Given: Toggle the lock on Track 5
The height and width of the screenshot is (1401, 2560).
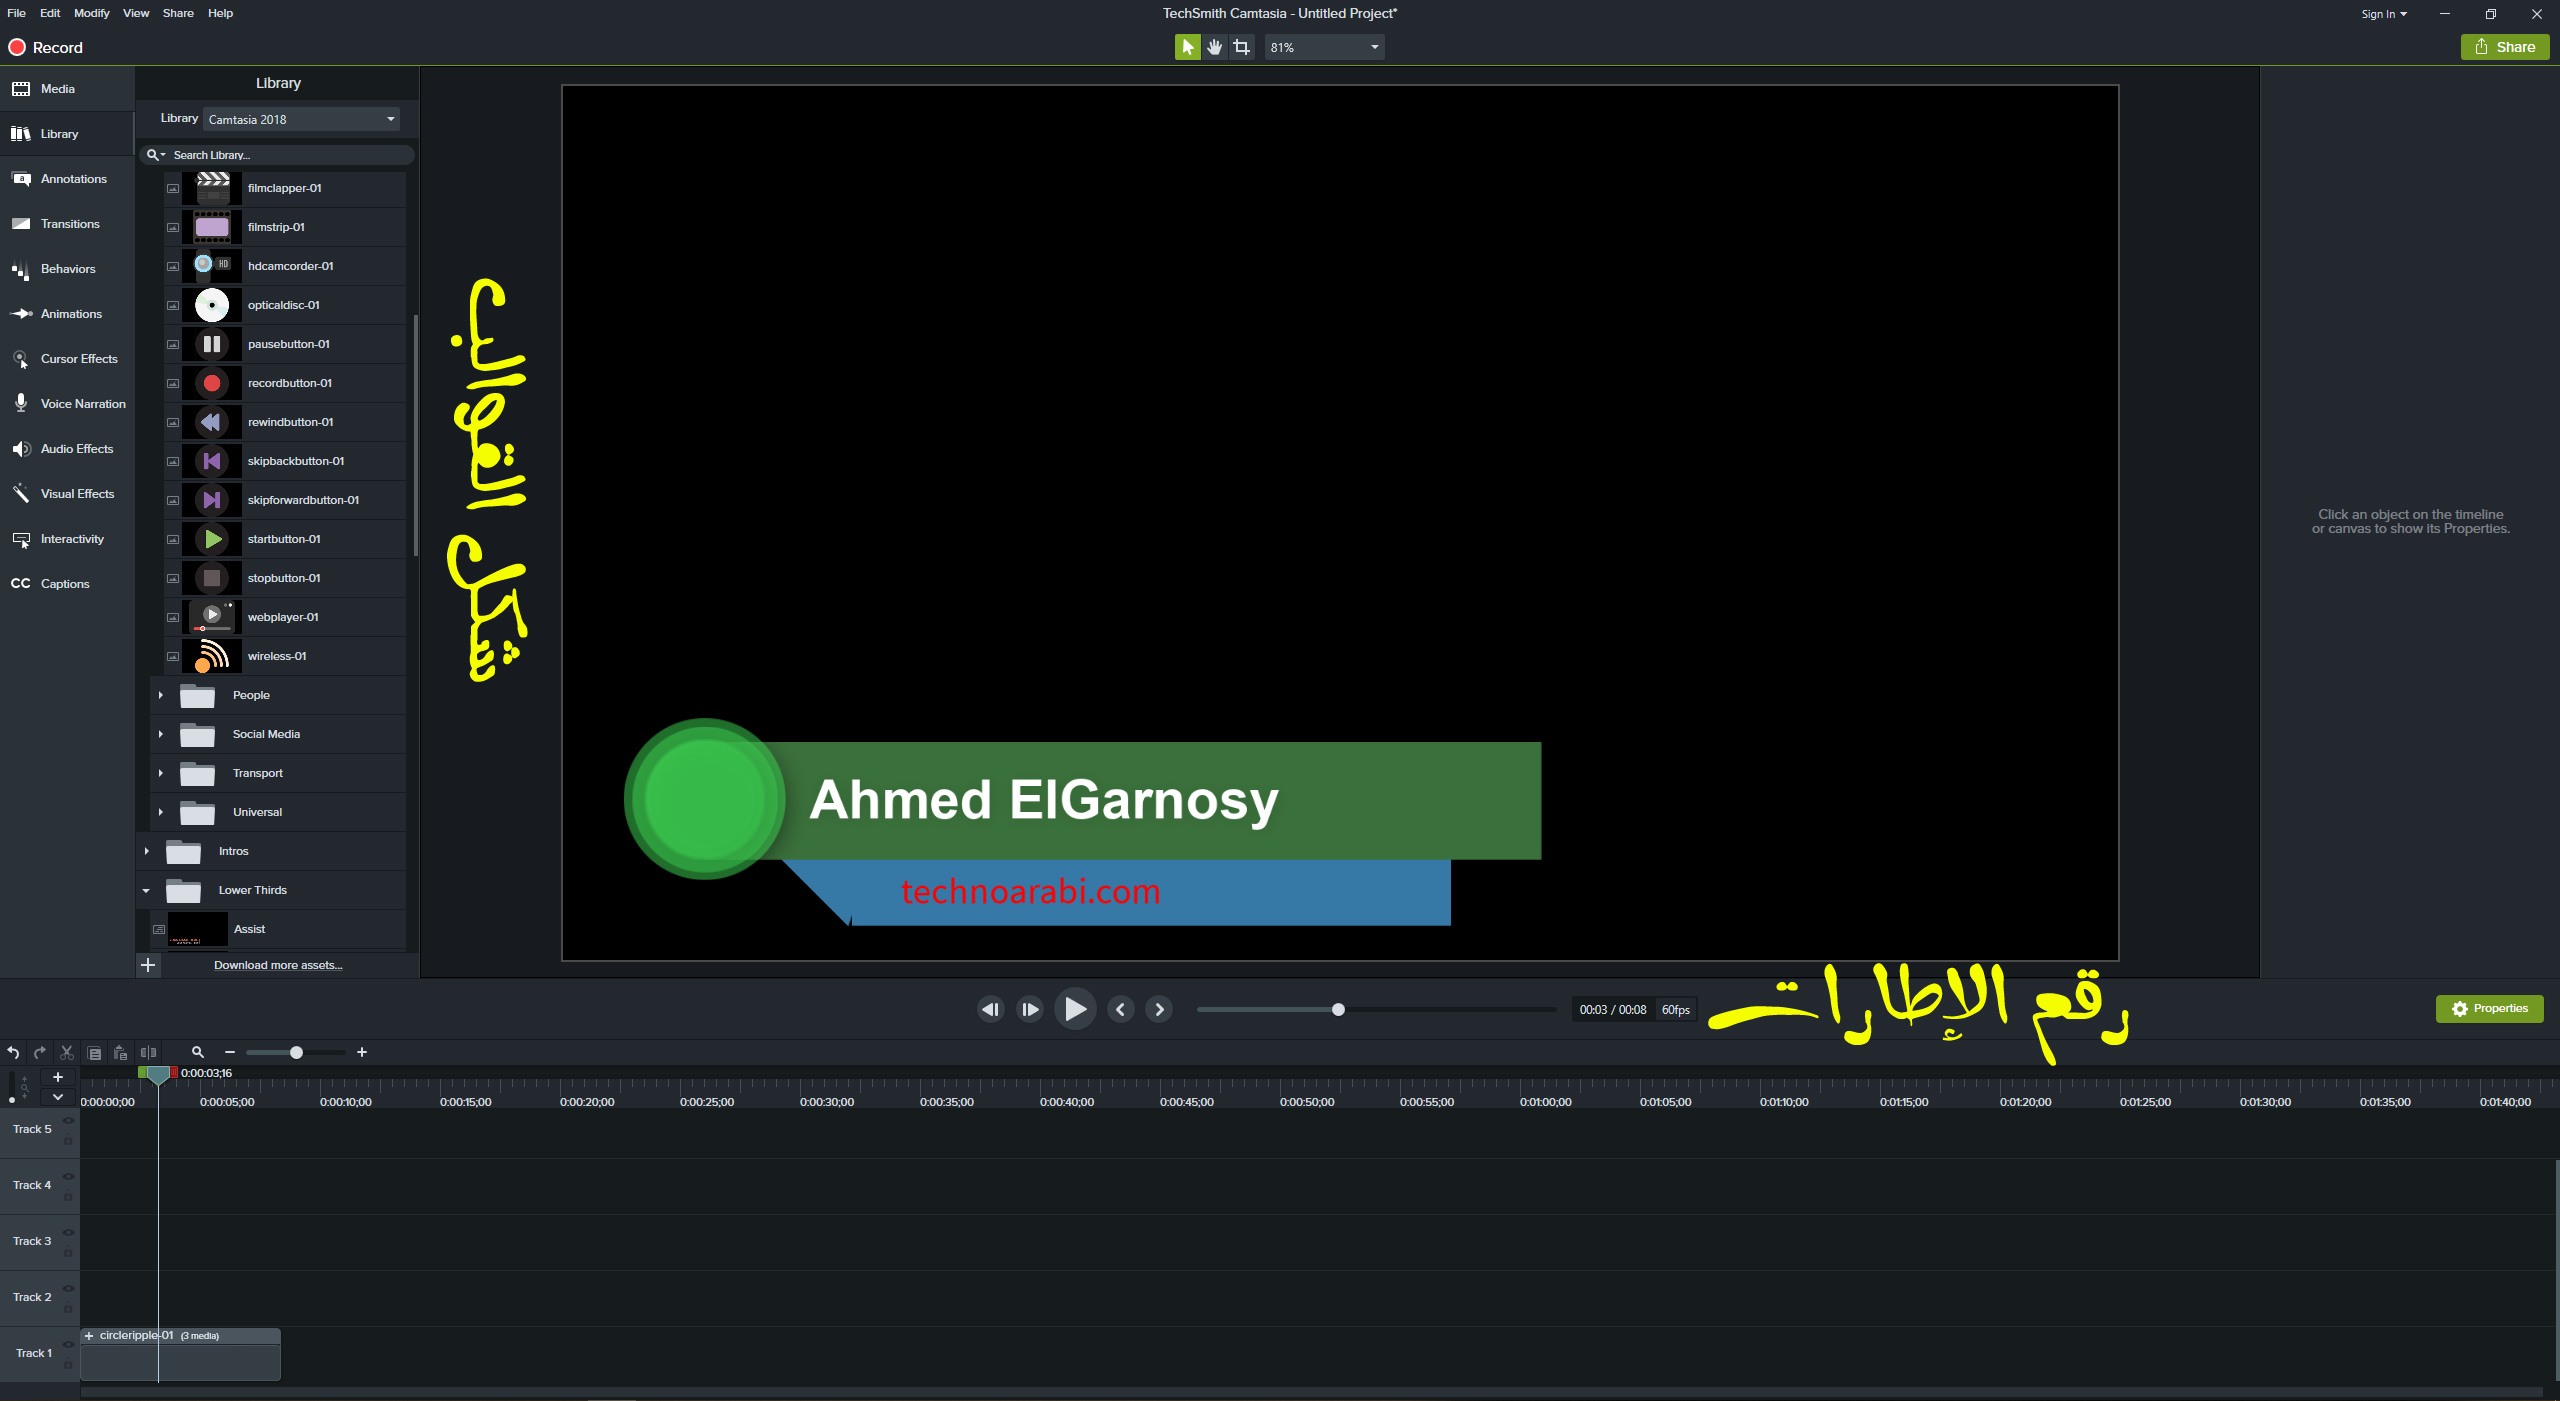Looking at the screenshot, I should [x=68, y=1141].
